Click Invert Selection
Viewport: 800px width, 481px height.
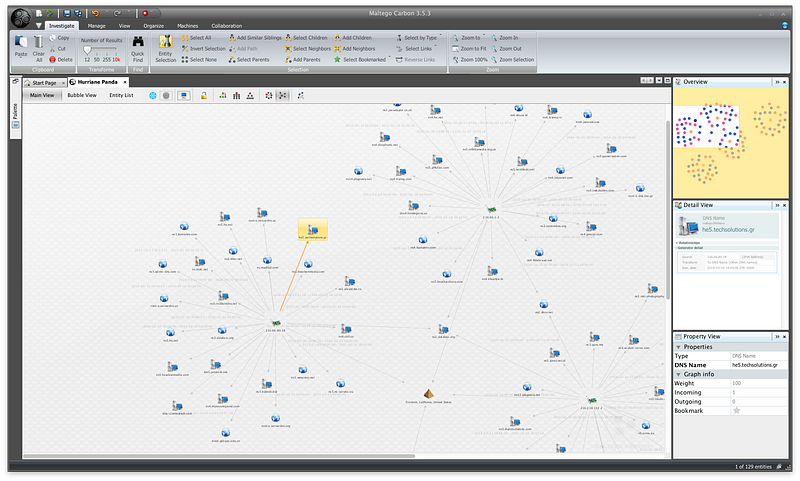pyautogui.click(x=204, y=49)
